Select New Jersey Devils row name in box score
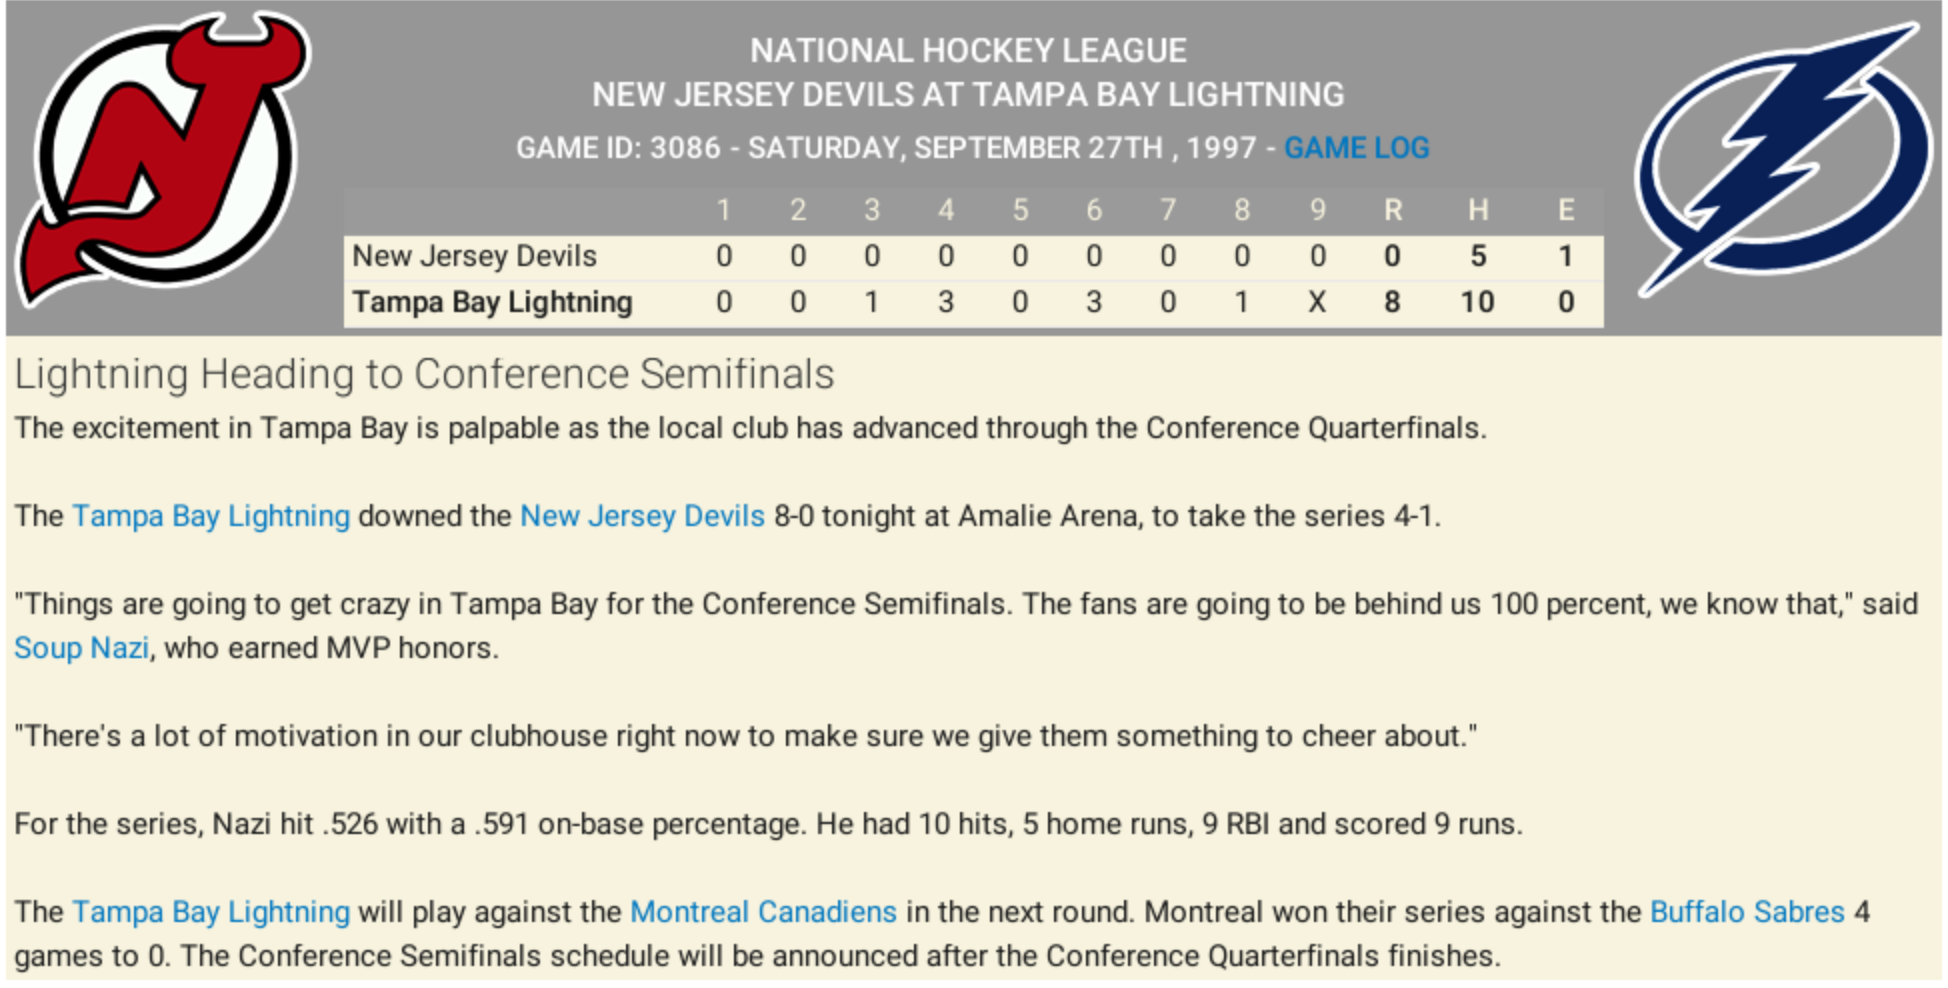This screenshot has height=988, width=1948. [x=474, y=256]
